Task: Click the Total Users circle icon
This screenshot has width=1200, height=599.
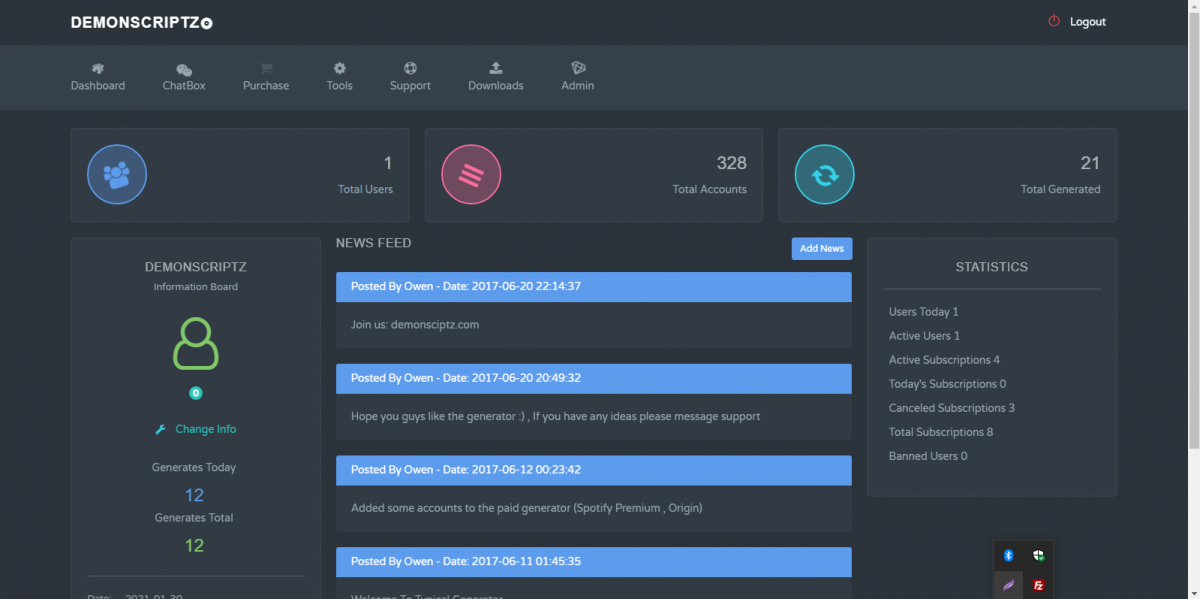Action: 117,175
